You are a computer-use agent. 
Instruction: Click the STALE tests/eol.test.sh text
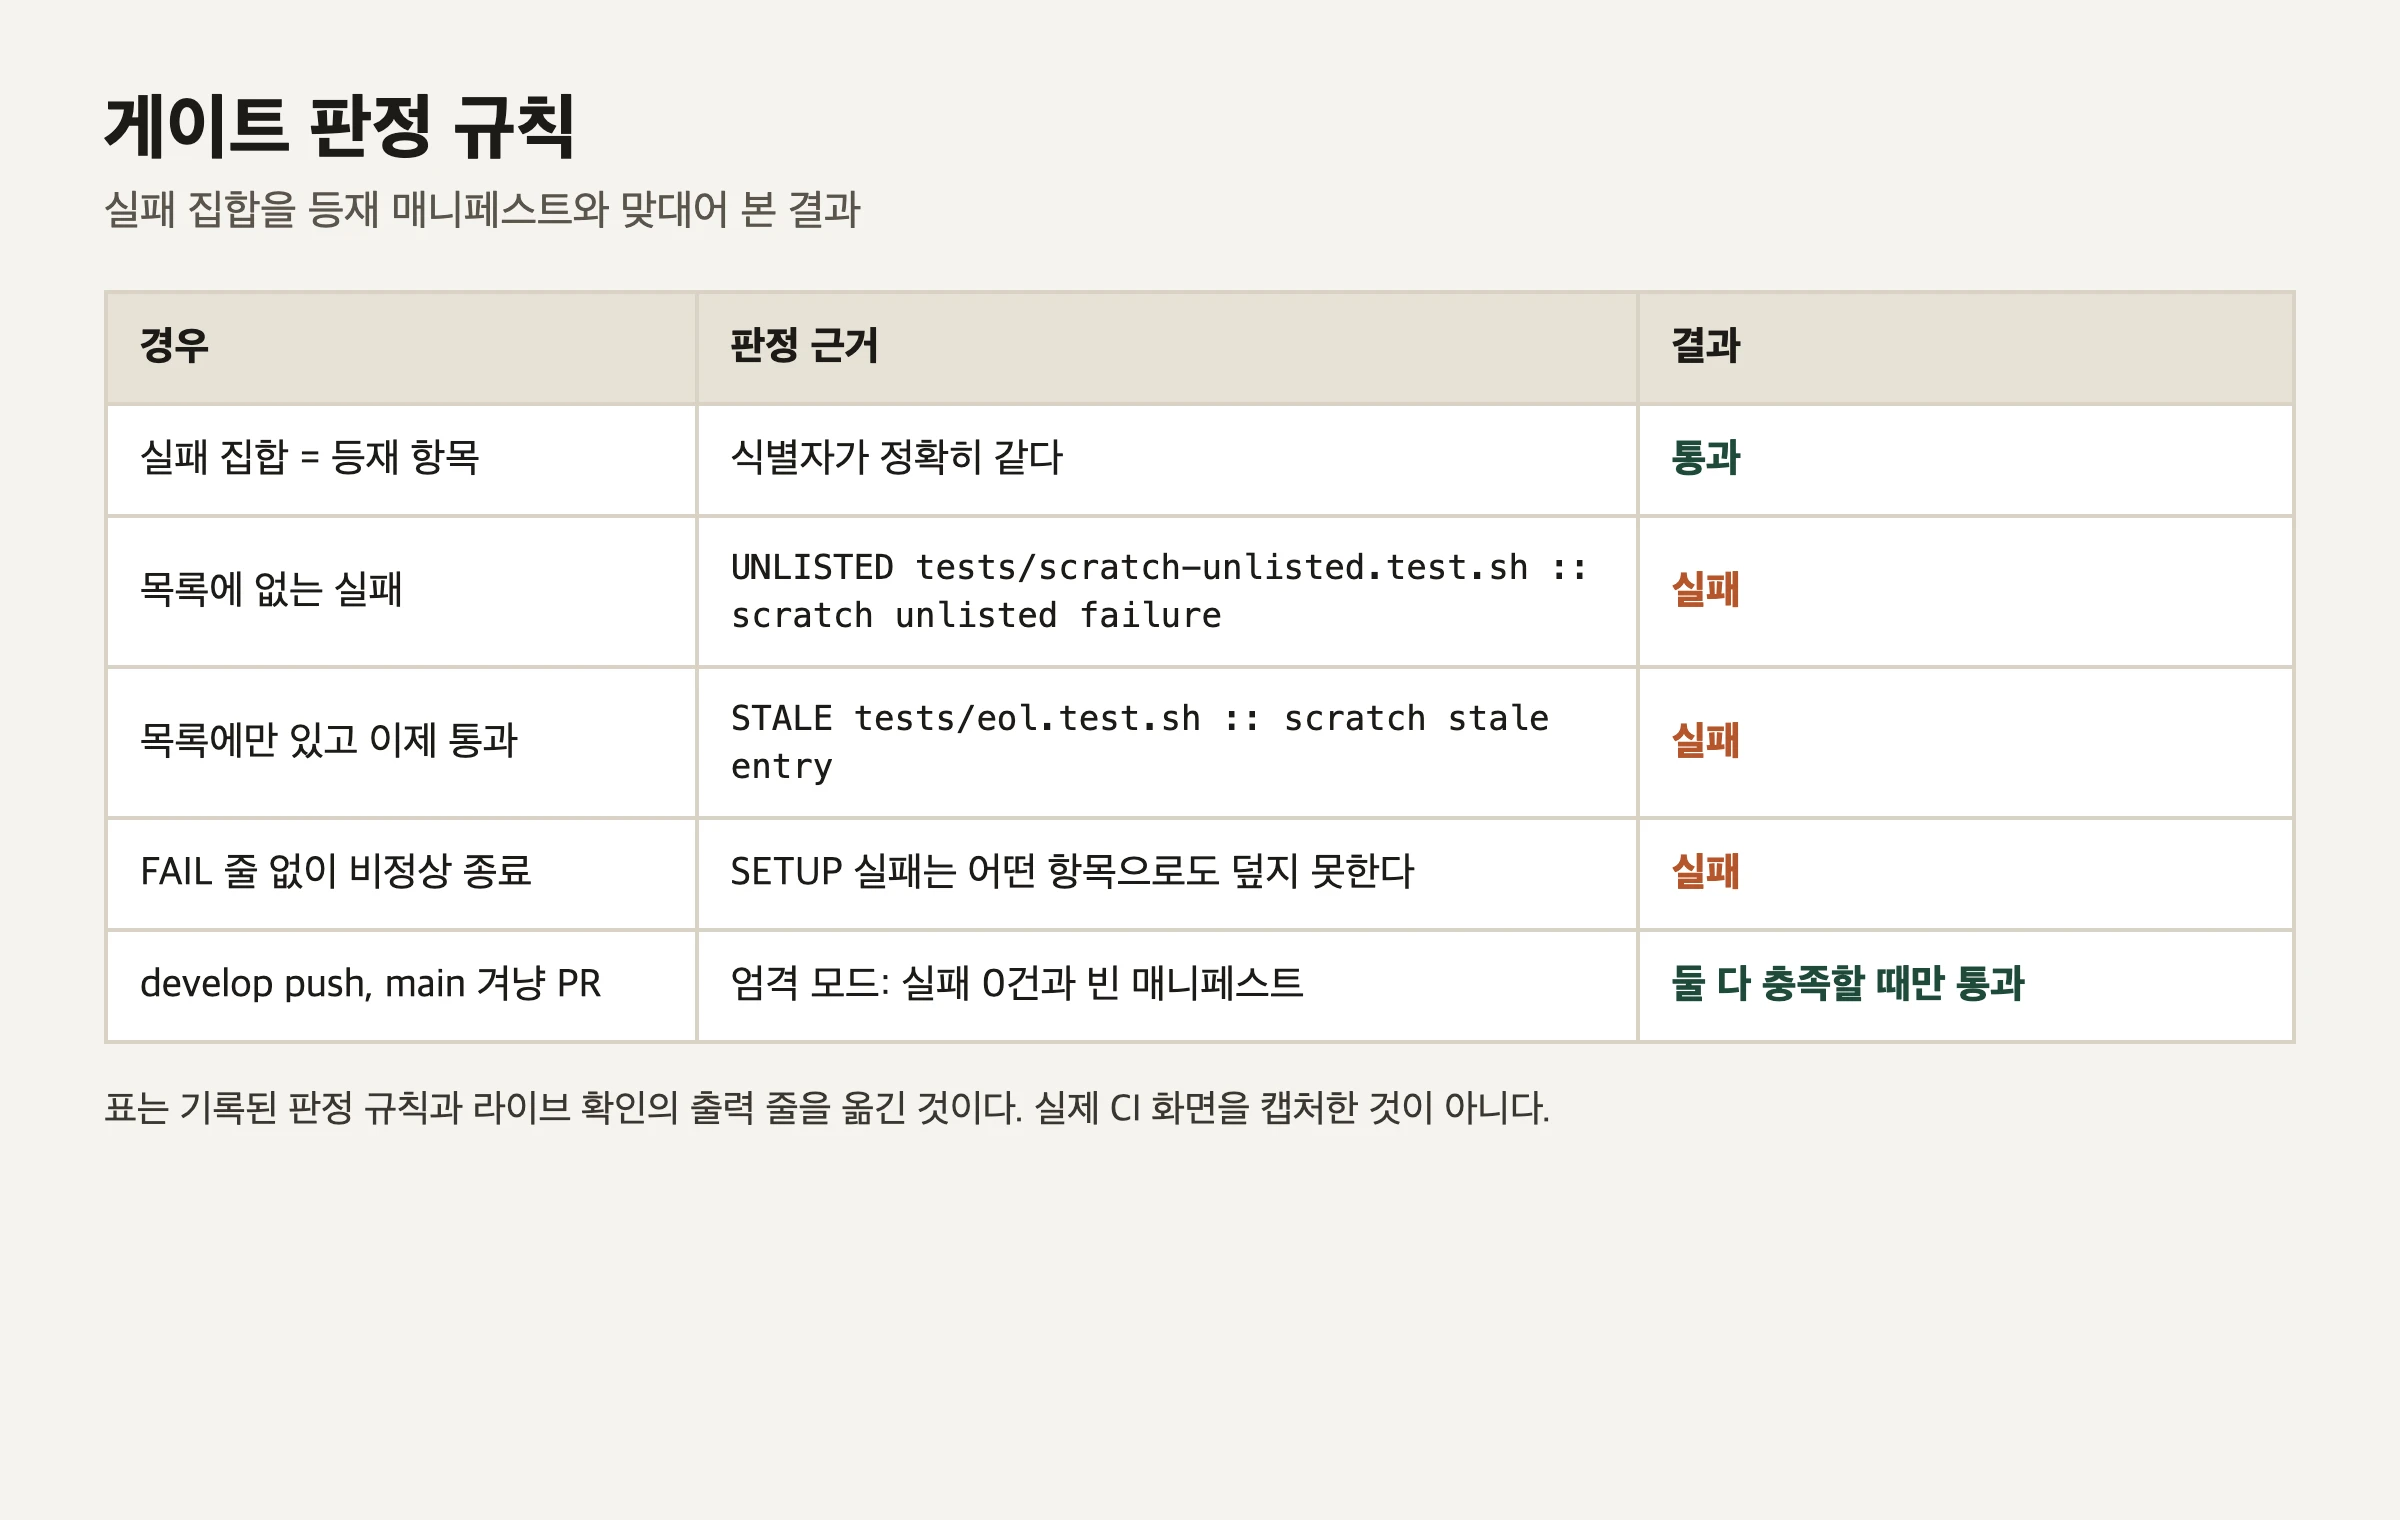(x=1140, y=742)
